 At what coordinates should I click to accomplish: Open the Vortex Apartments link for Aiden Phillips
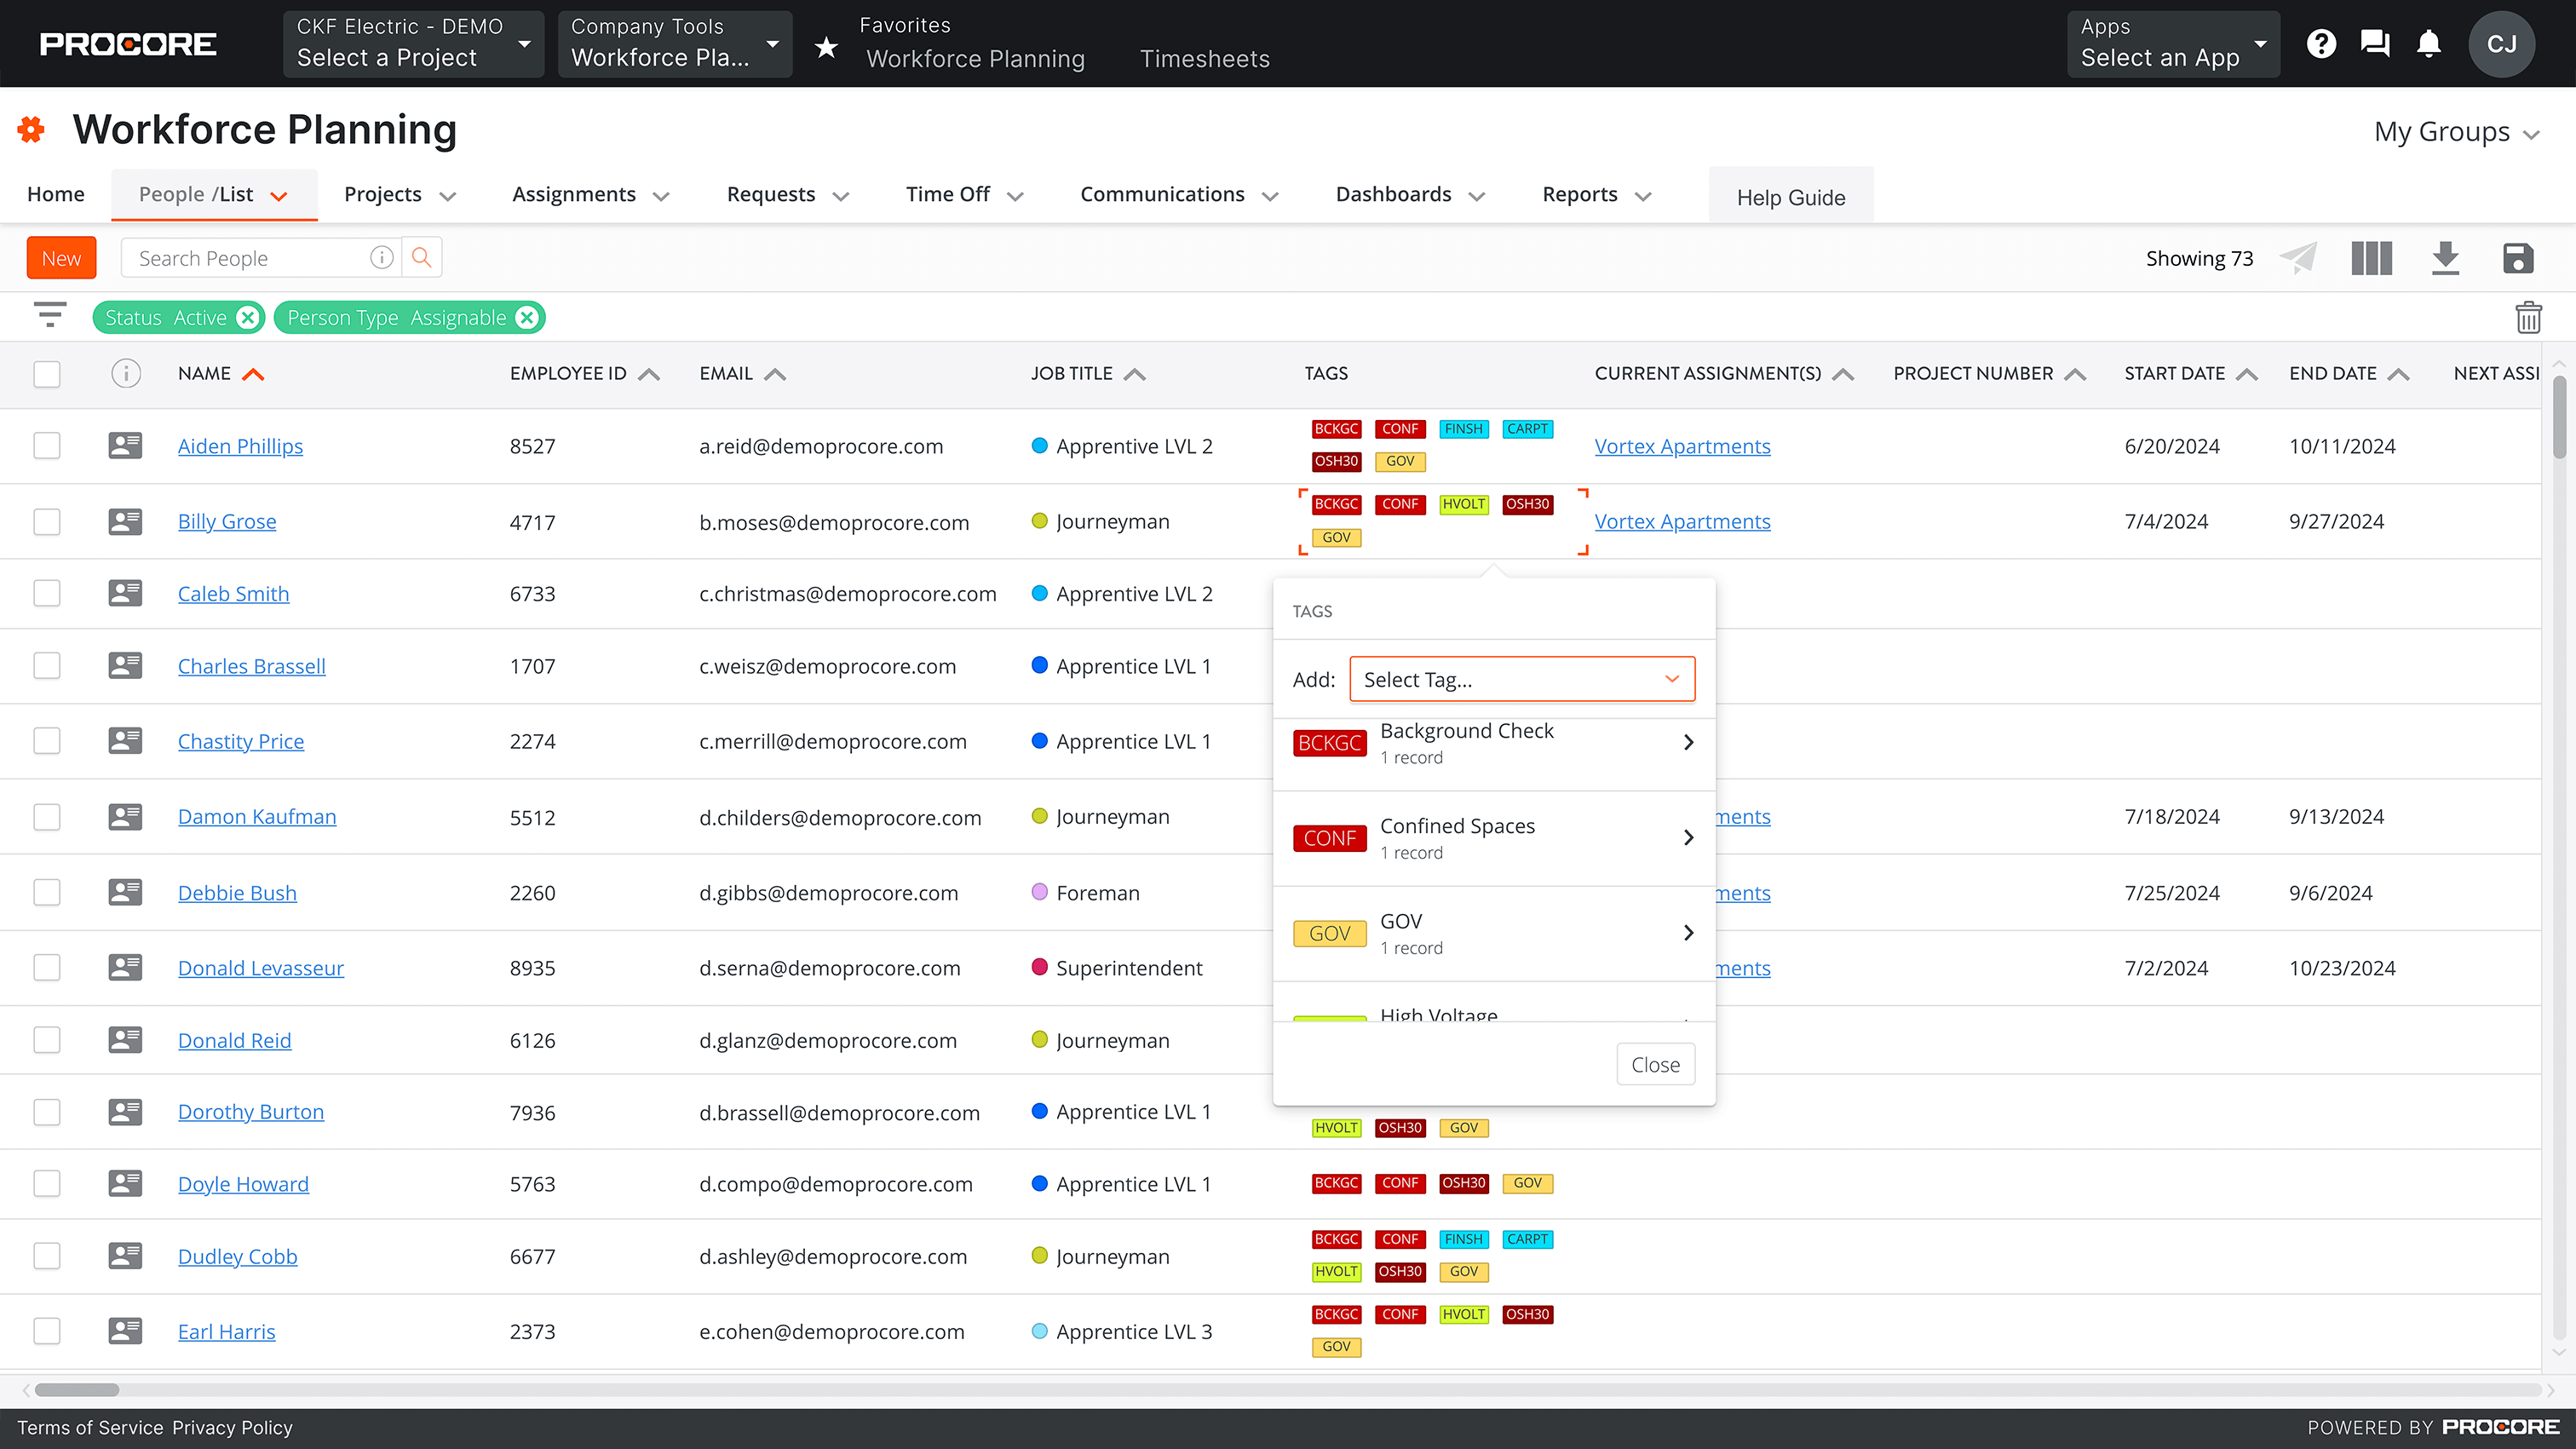click(x=1682, y=446)
